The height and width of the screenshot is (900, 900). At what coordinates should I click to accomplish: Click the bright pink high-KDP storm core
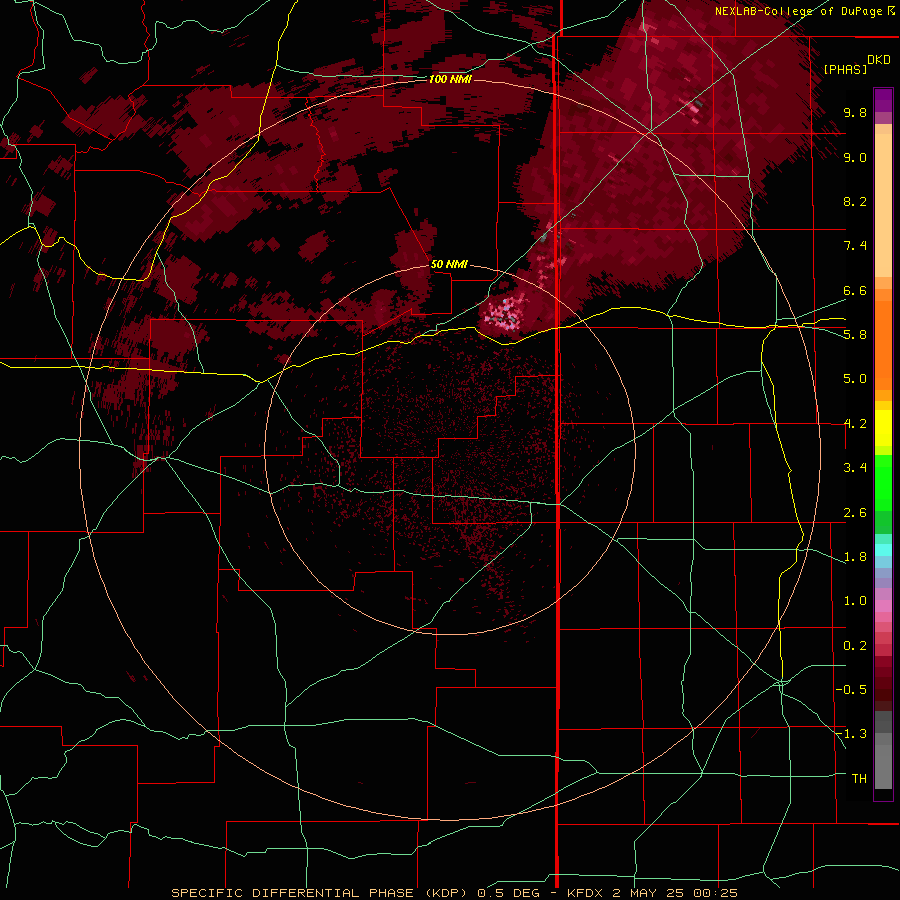click(x=505, y=313)
